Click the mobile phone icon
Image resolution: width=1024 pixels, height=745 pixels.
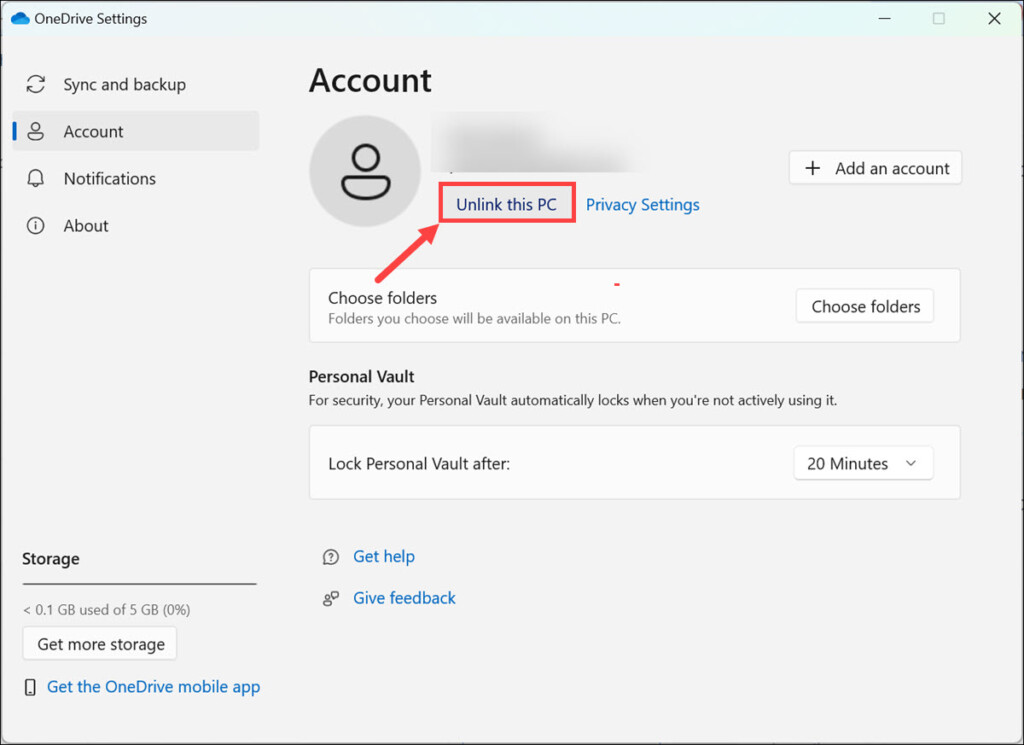point(31,687)
